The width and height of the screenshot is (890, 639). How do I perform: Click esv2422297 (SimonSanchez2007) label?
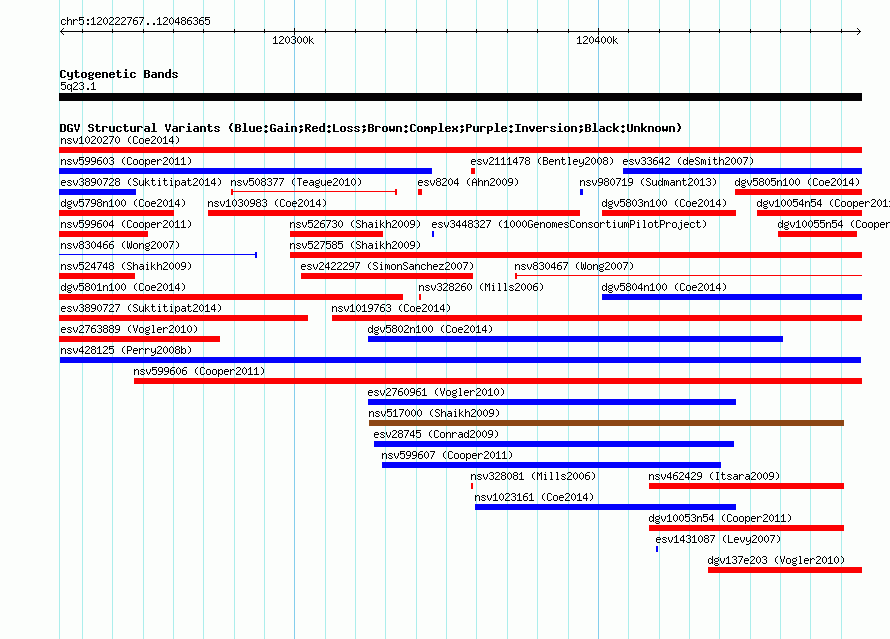click(387, 266)
